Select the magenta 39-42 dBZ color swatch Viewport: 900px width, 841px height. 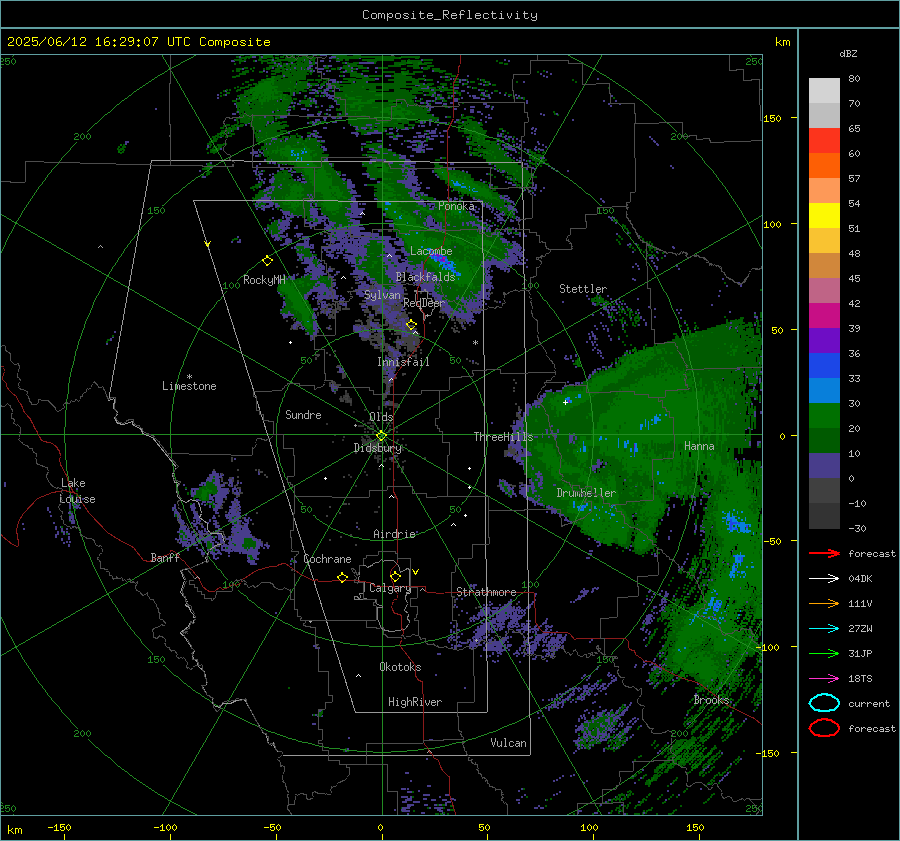pyautogui.click(x=824, y=316)
